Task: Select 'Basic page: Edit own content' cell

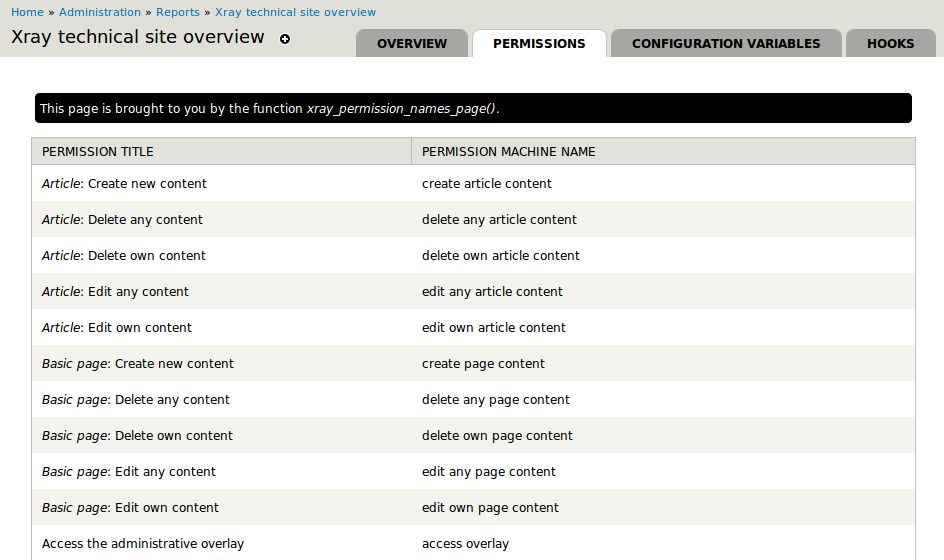Action: [222, 508]
